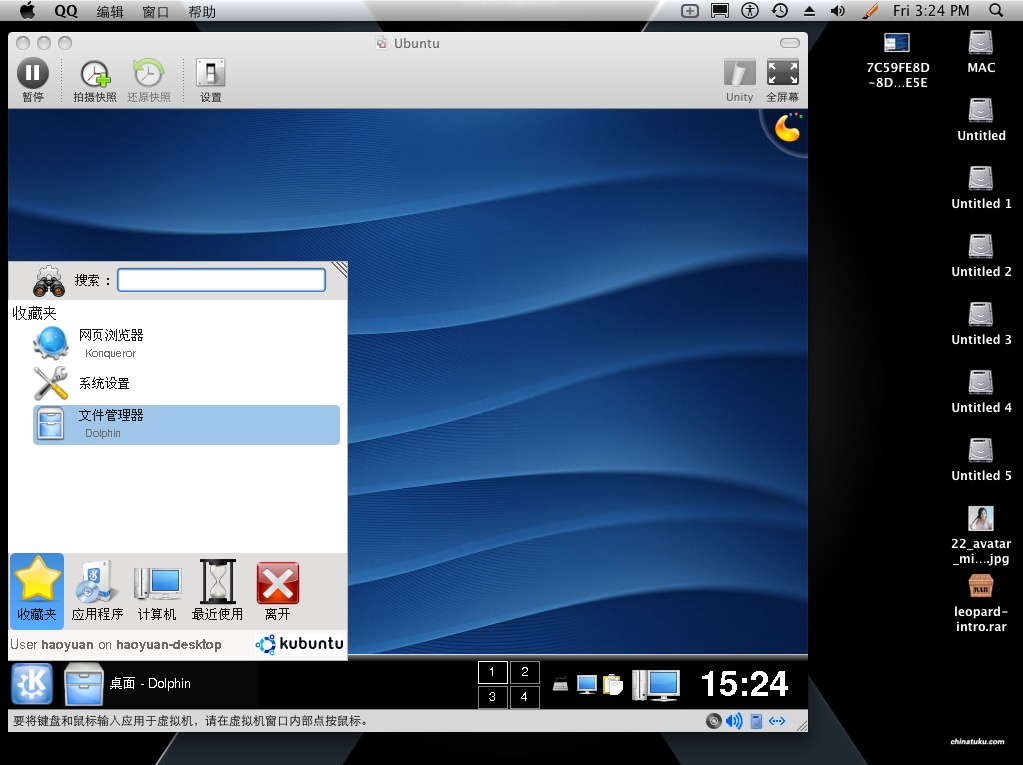Click the 15:24 panel clock
Screen dimensions: 1023x765
point(744,684)
